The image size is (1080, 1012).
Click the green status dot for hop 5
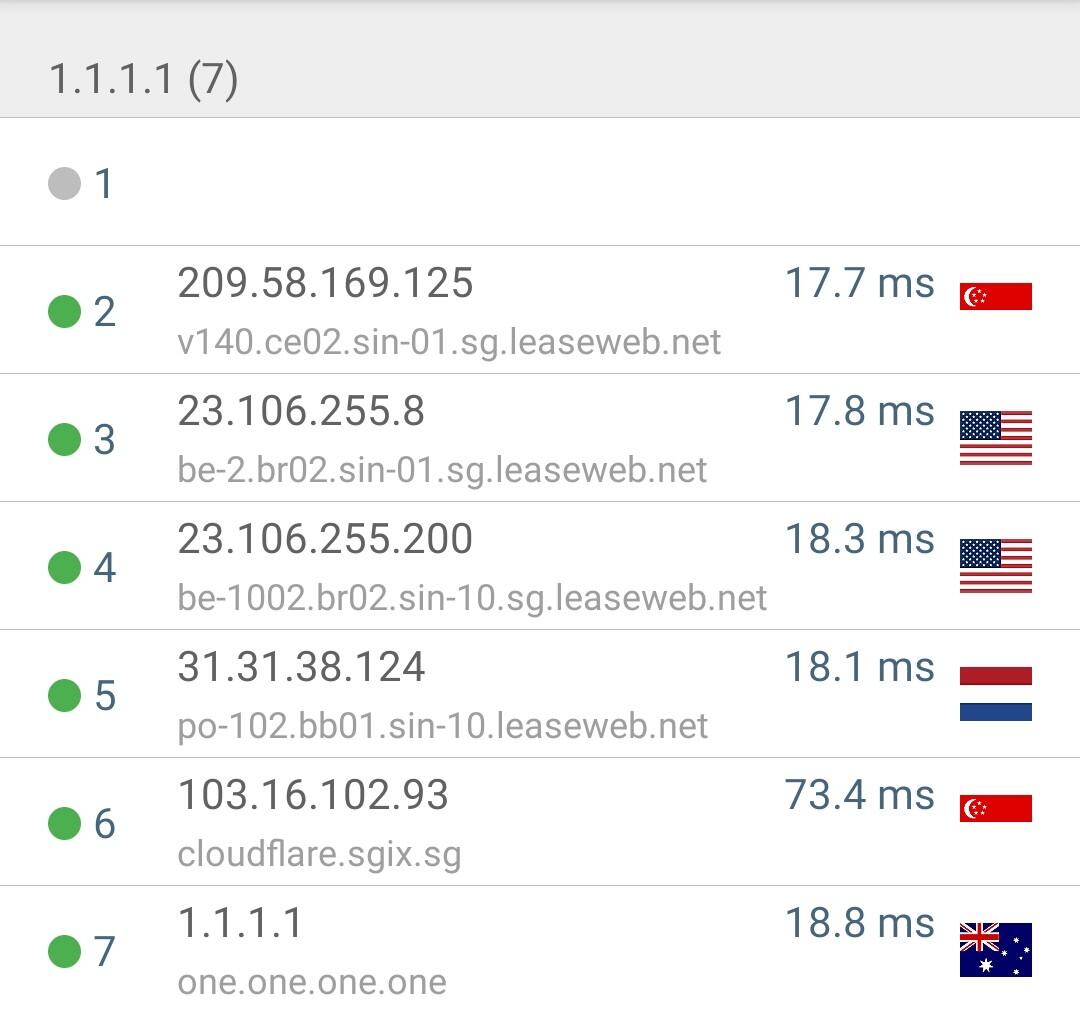(x=64, y=695)
